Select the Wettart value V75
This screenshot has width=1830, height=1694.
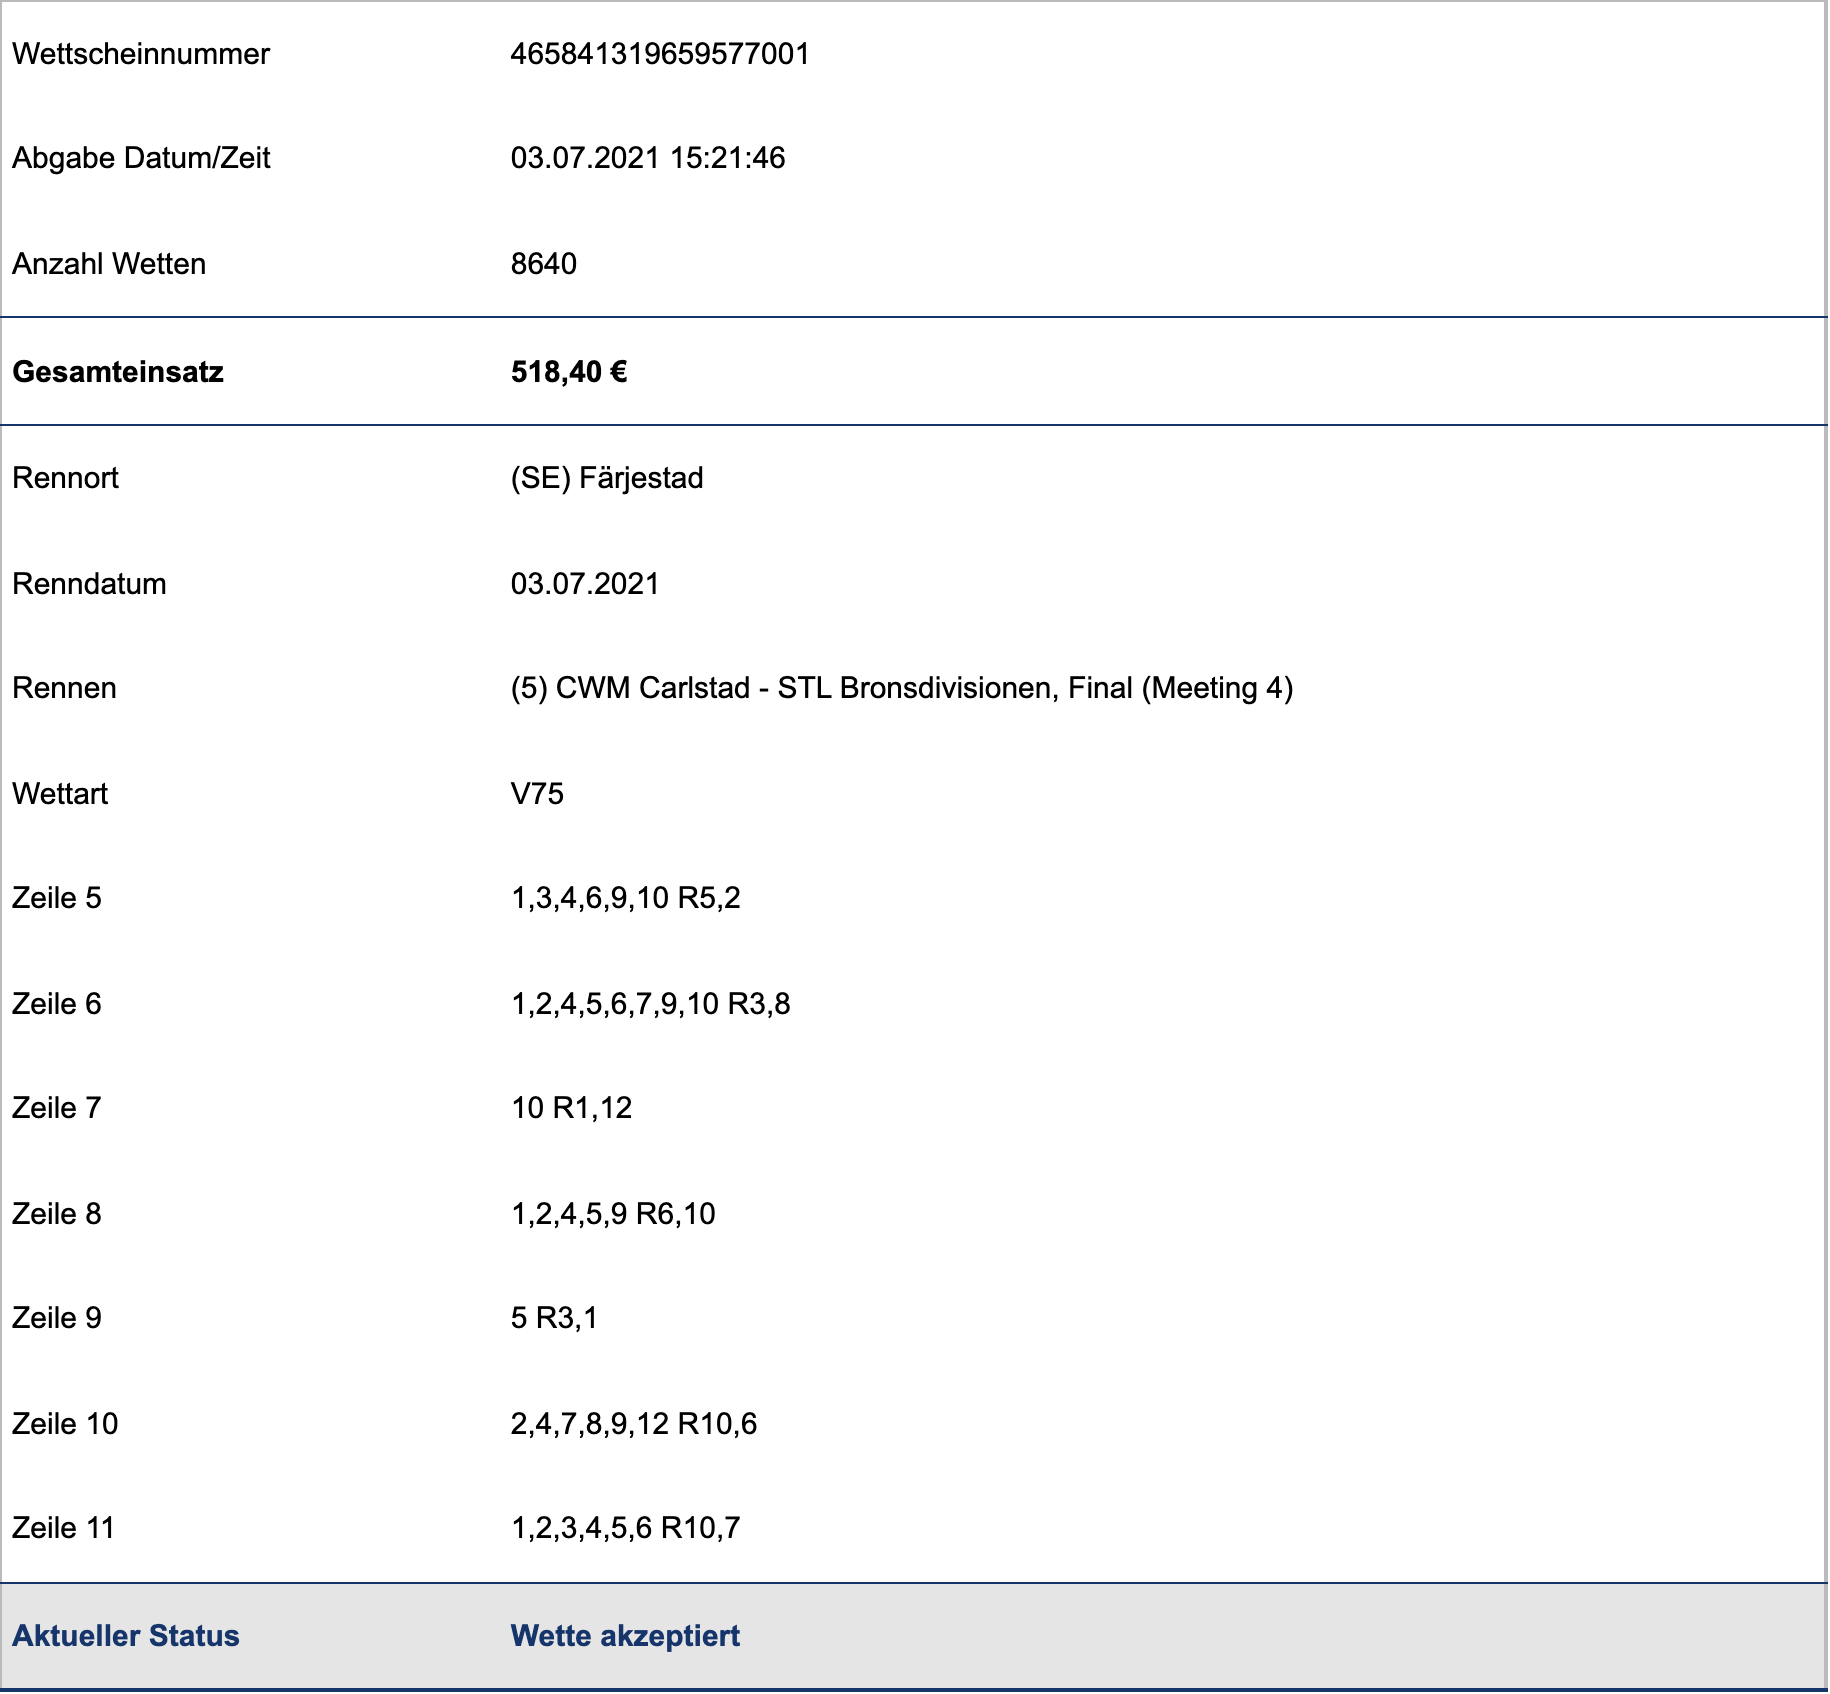[537, 794]
